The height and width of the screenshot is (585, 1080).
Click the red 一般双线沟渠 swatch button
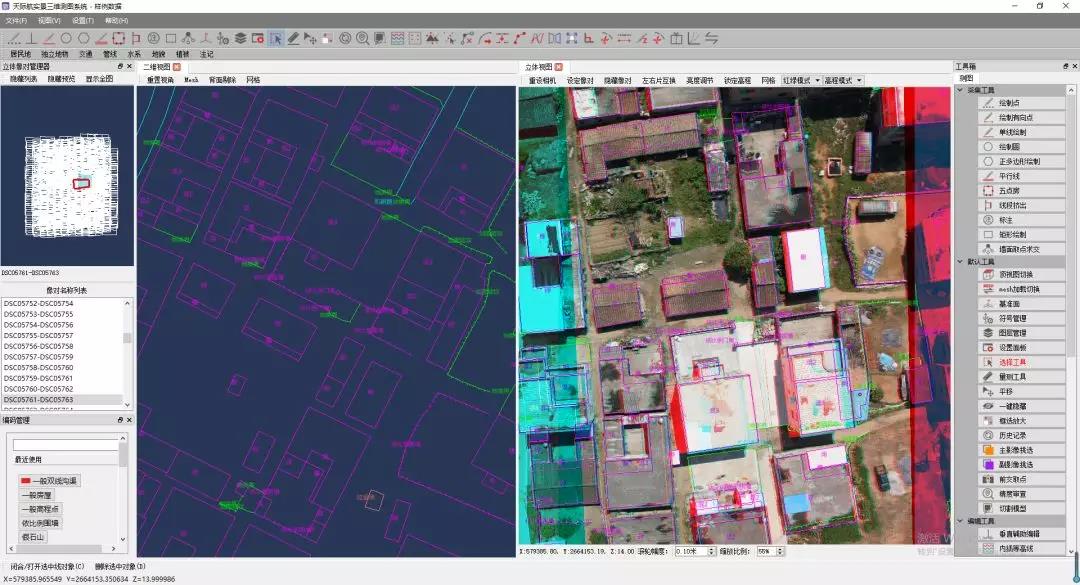click(x=48, y=481)
